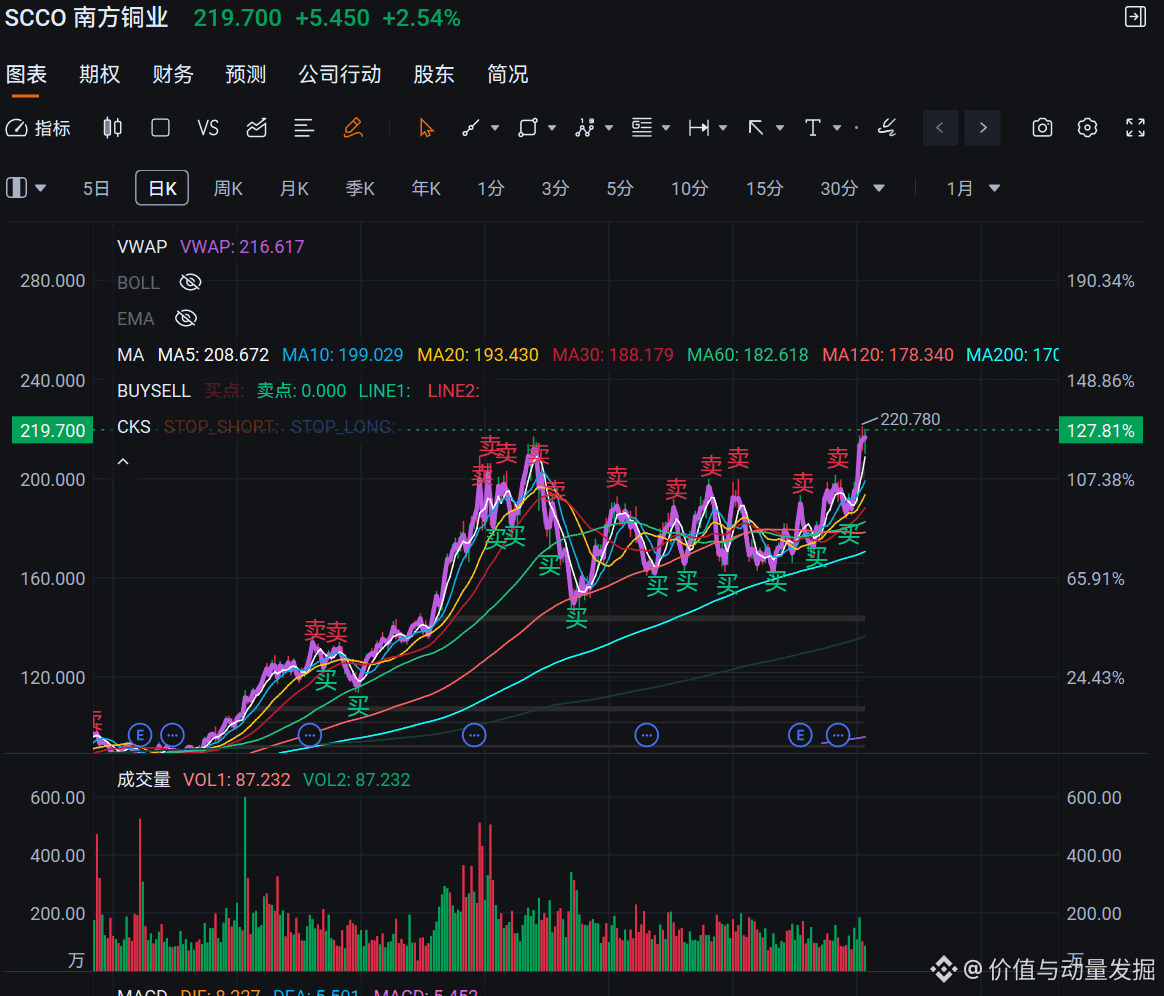Viewport: 1164px width, 996px height.
Task: Click the text lines list icon
Action: 304,128
